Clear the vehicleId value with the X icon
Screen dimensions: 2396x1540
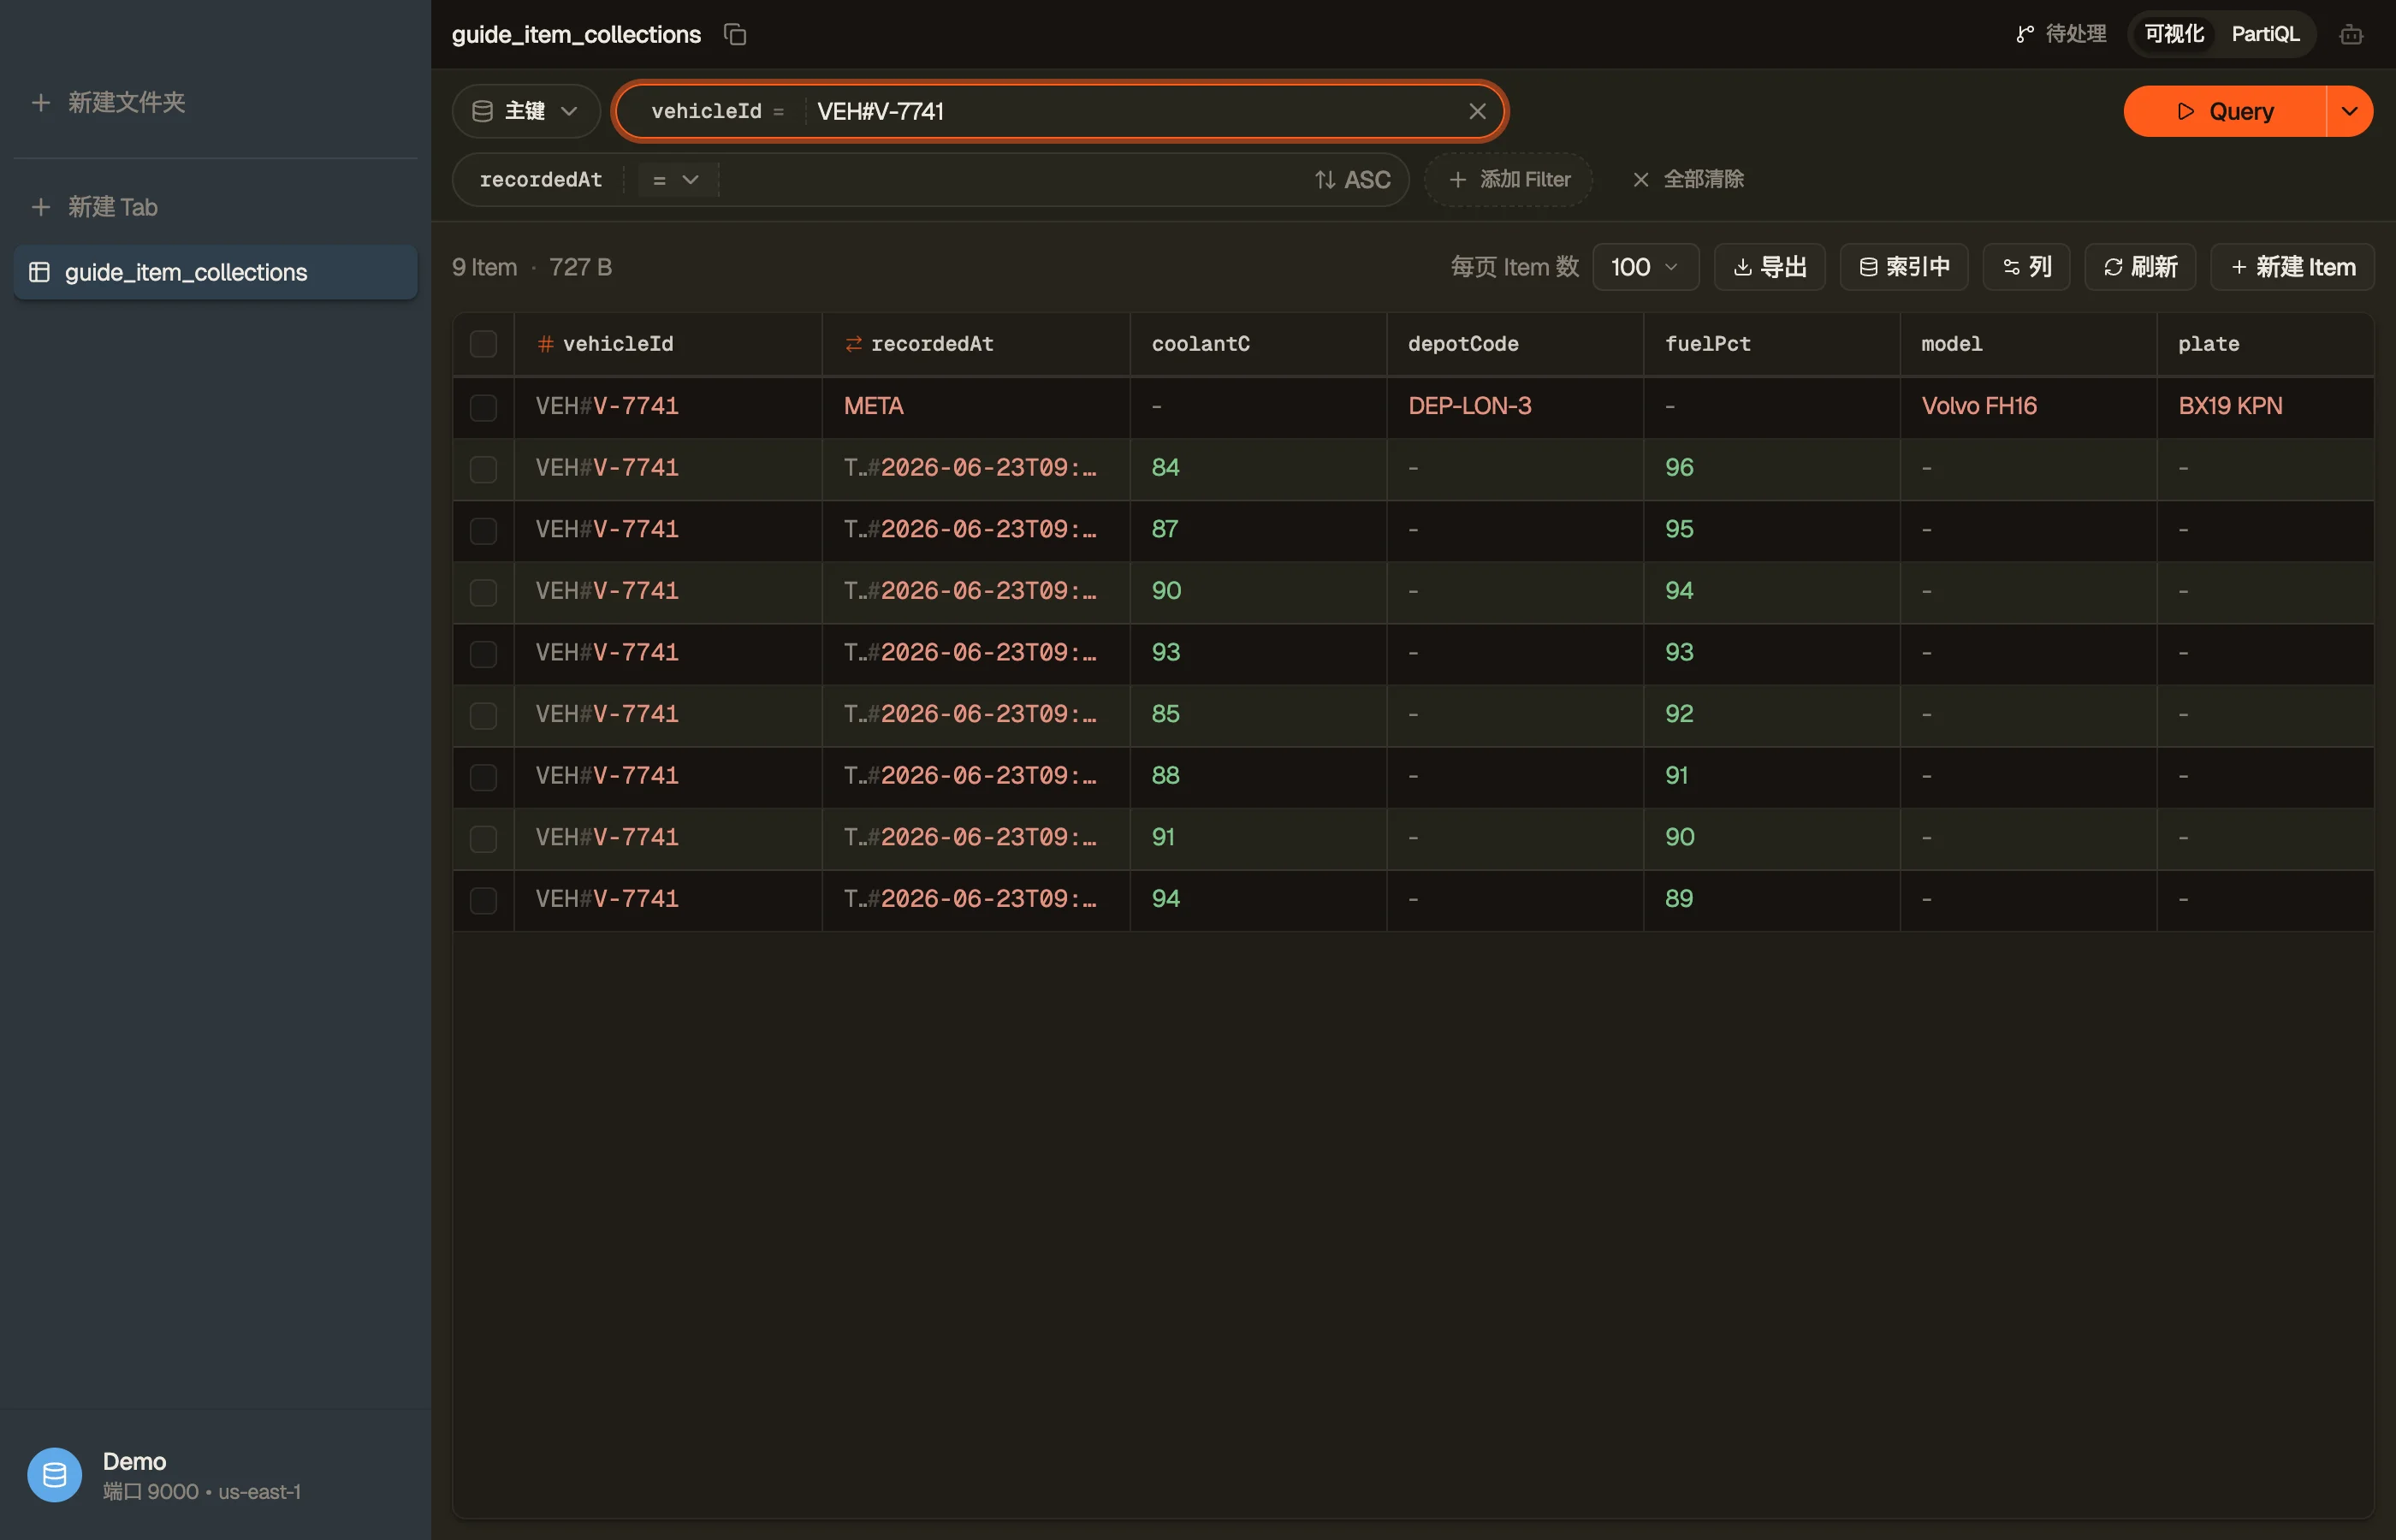(x=1477, y=111)
